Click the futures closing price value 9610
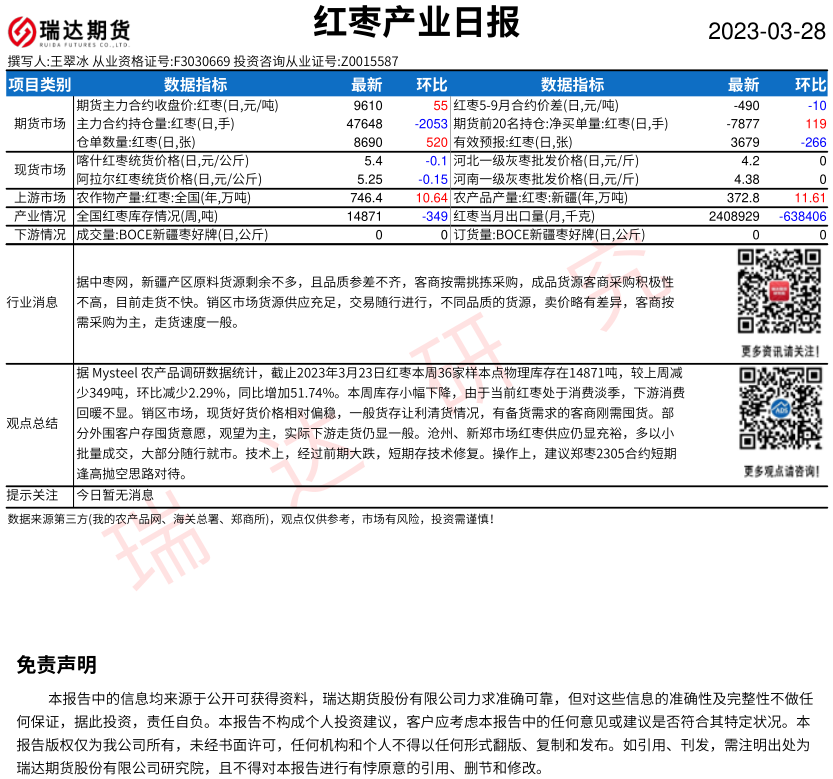The width and height of the screenshot is (833, 779). [367, 105]
